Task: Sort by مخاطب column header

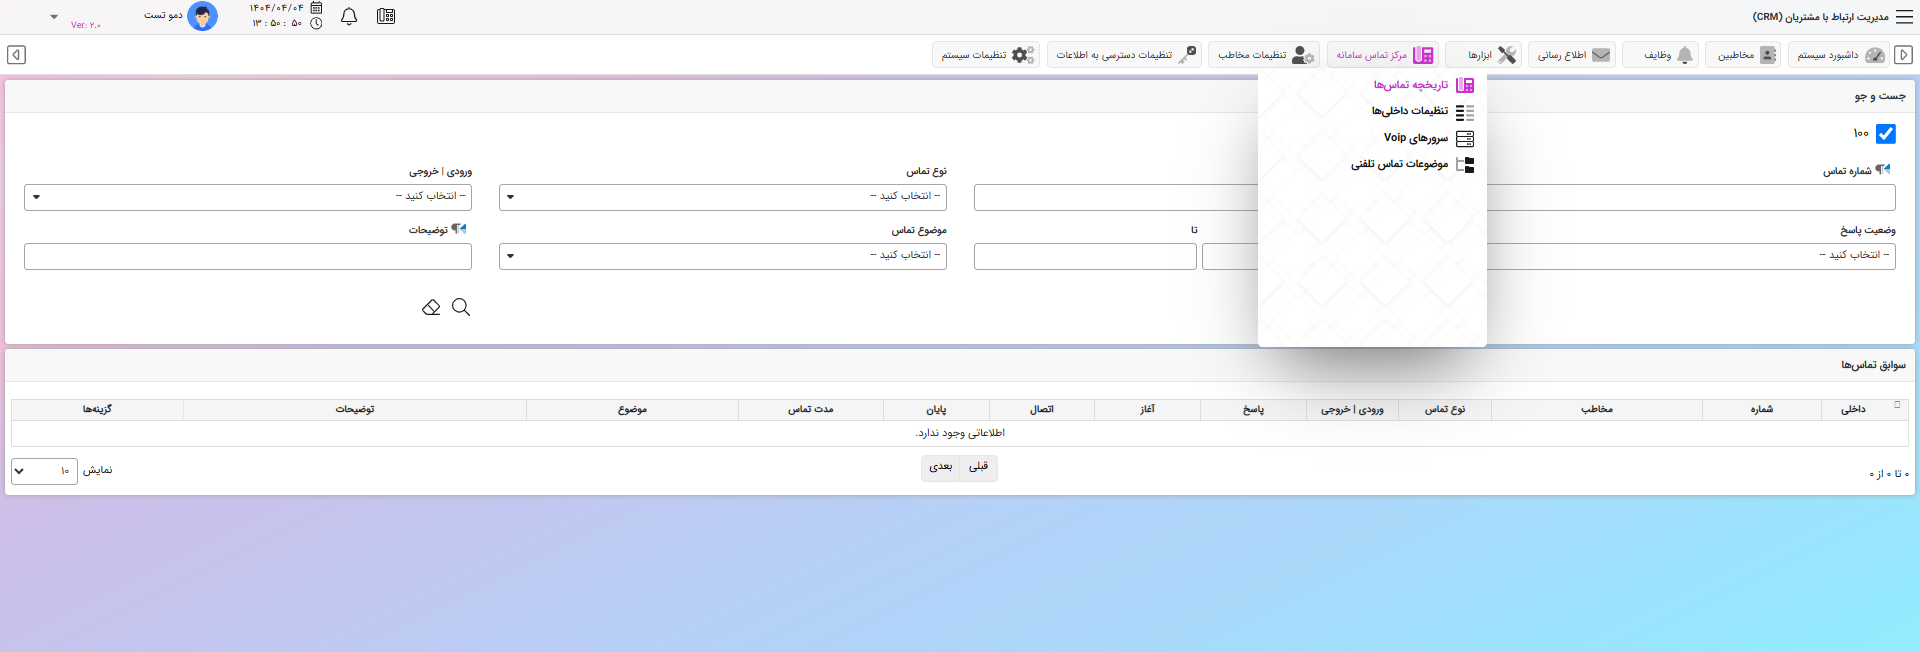Action: click(x=1597, y=409)
